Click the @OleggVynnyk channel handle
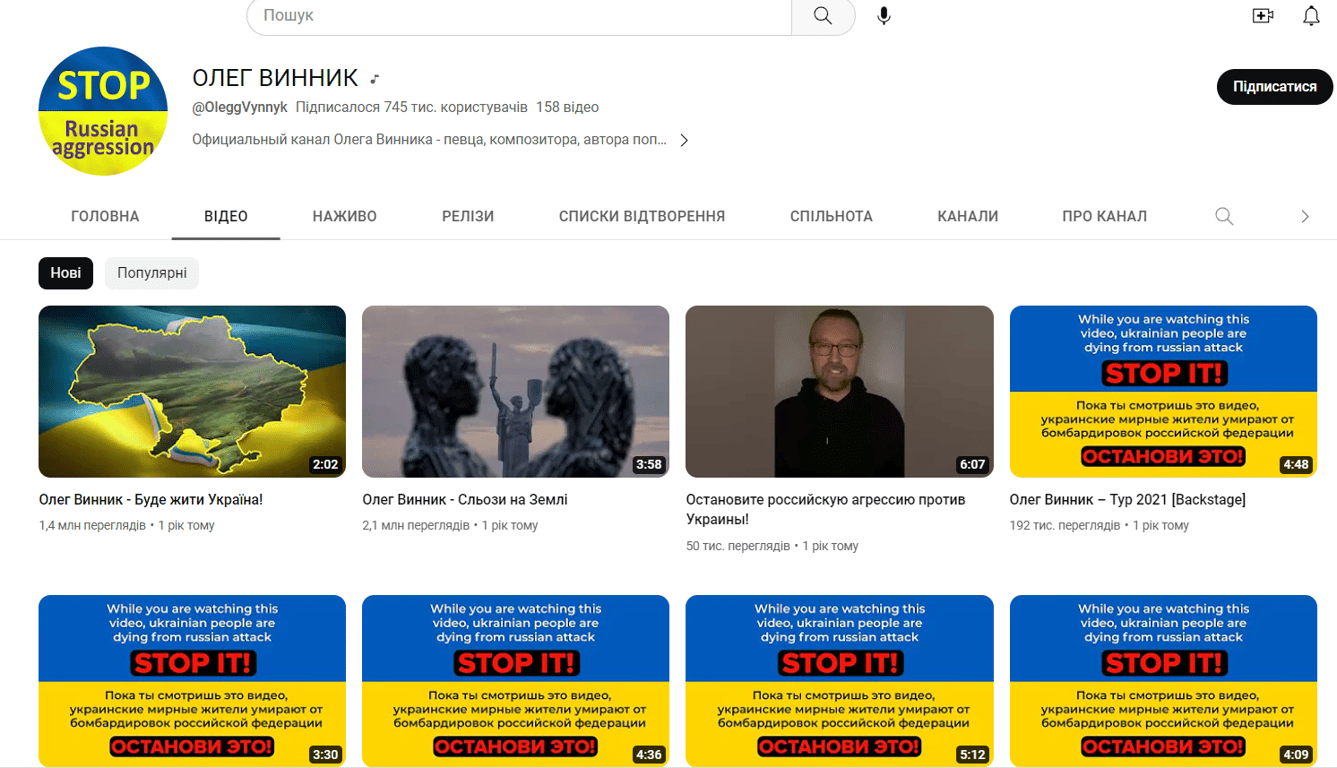The image size is (1337, 768). coord(240,107)
